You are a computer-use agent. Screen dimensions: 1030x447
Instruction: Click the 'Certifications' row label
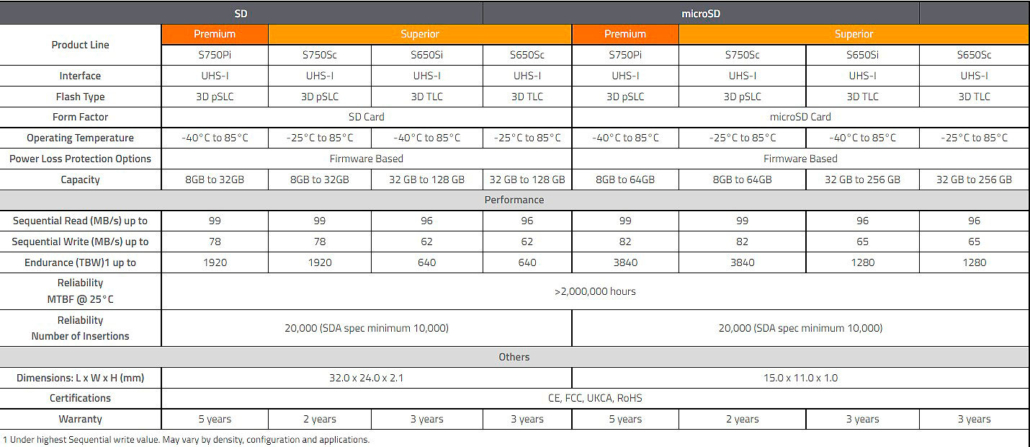pyautogui.click(x=80, y=398)
